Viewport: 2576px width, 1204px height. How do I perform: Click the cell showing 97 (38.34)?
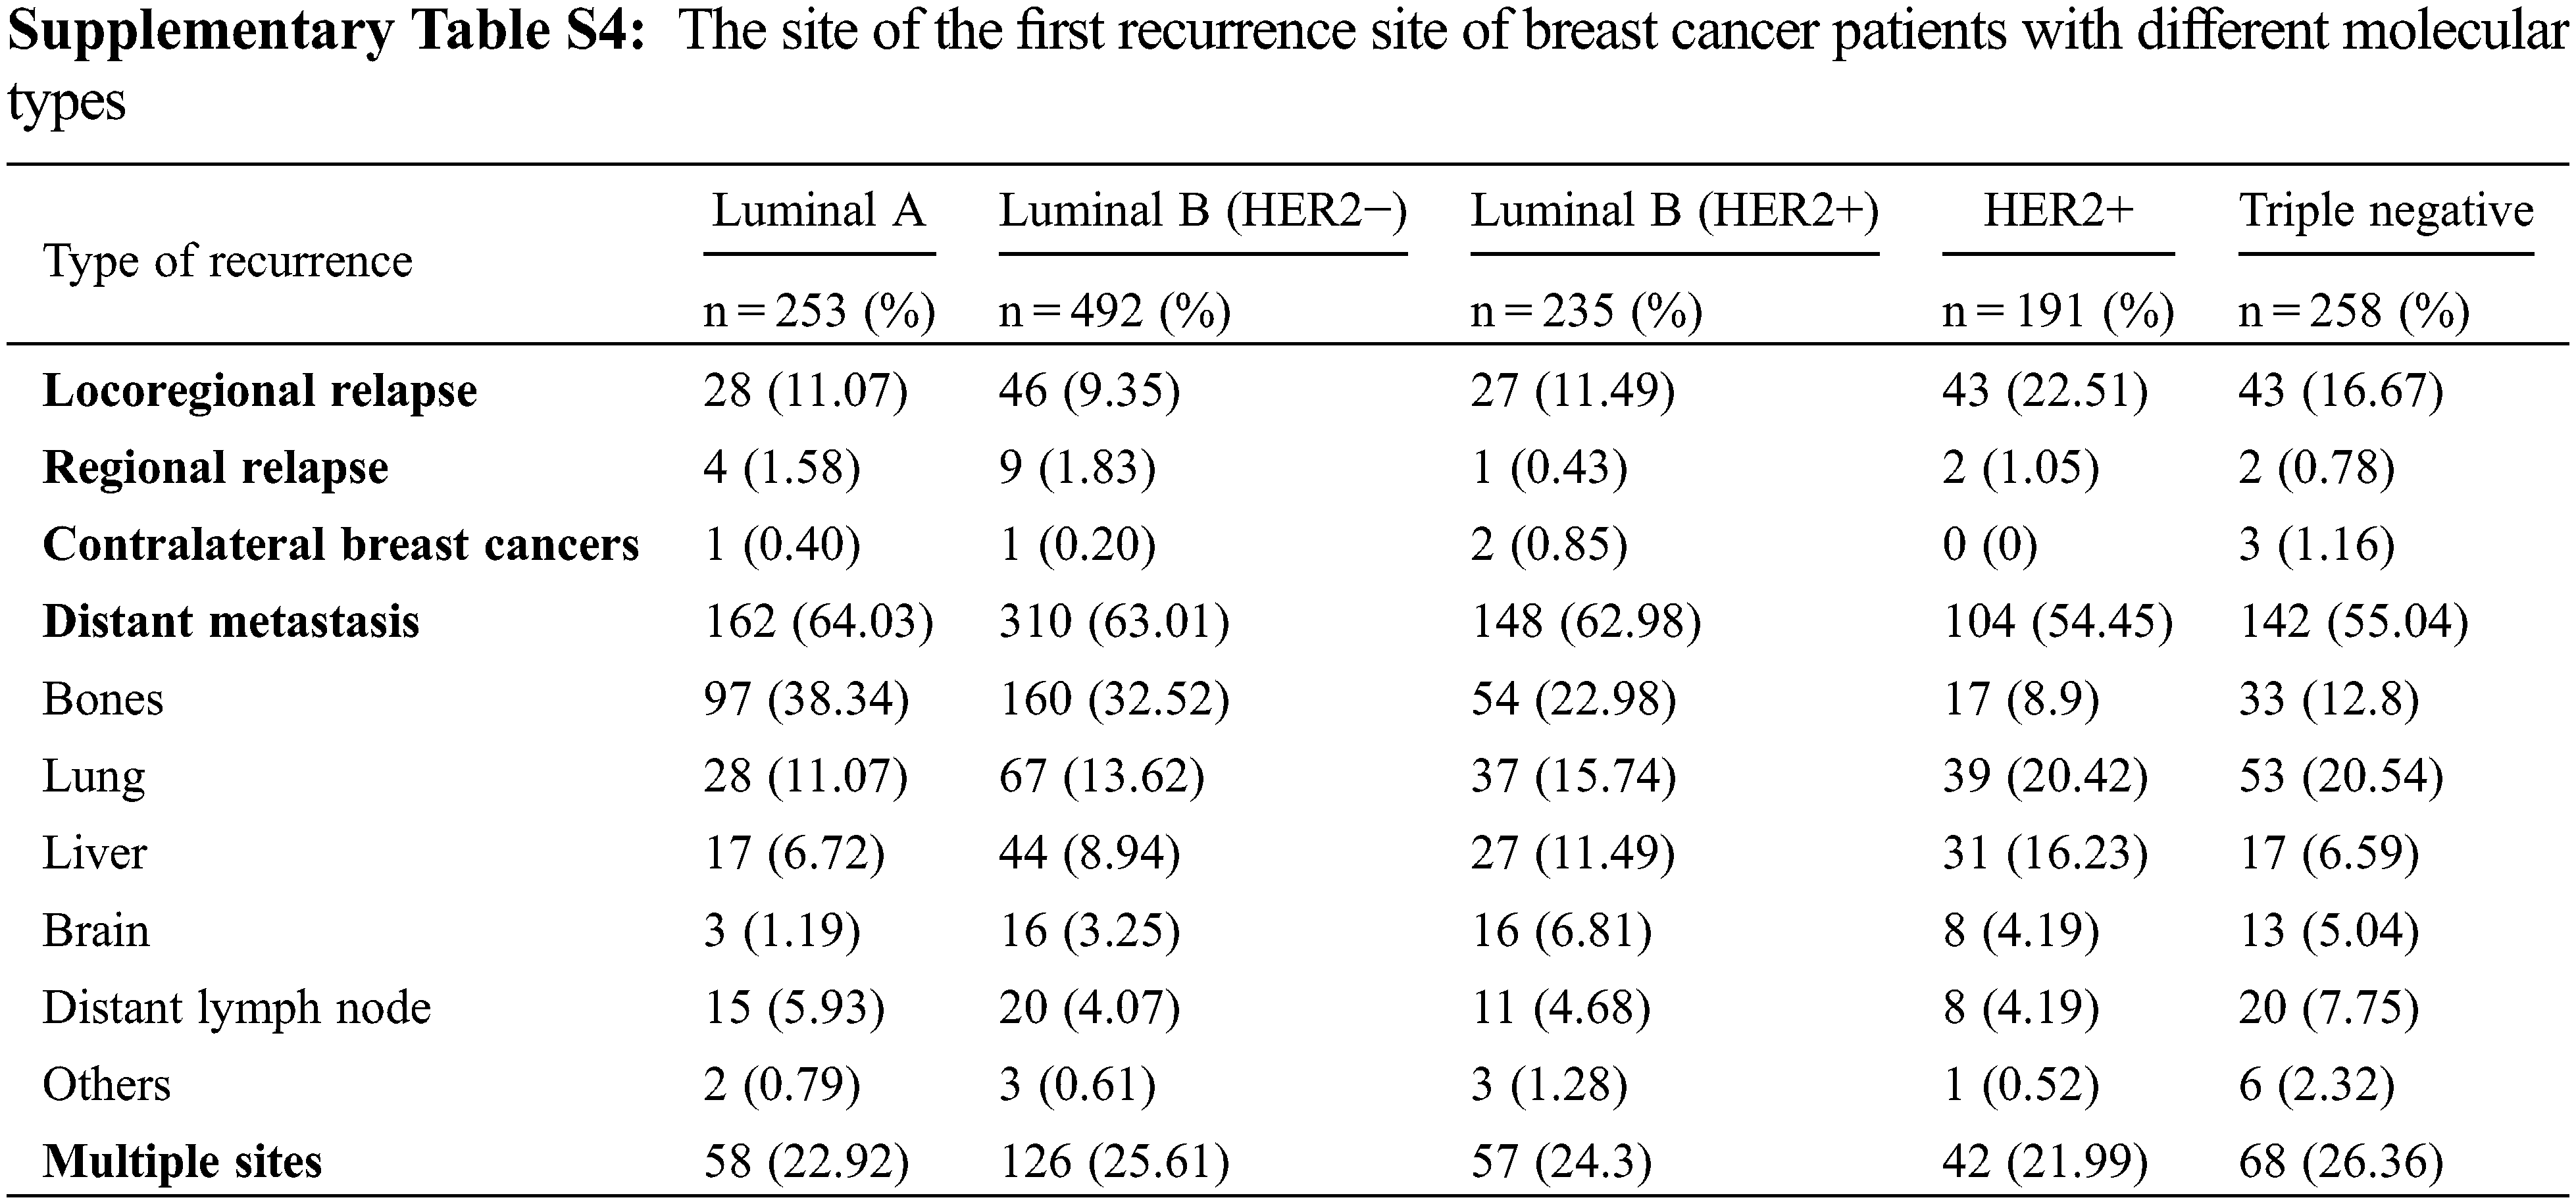806,699
